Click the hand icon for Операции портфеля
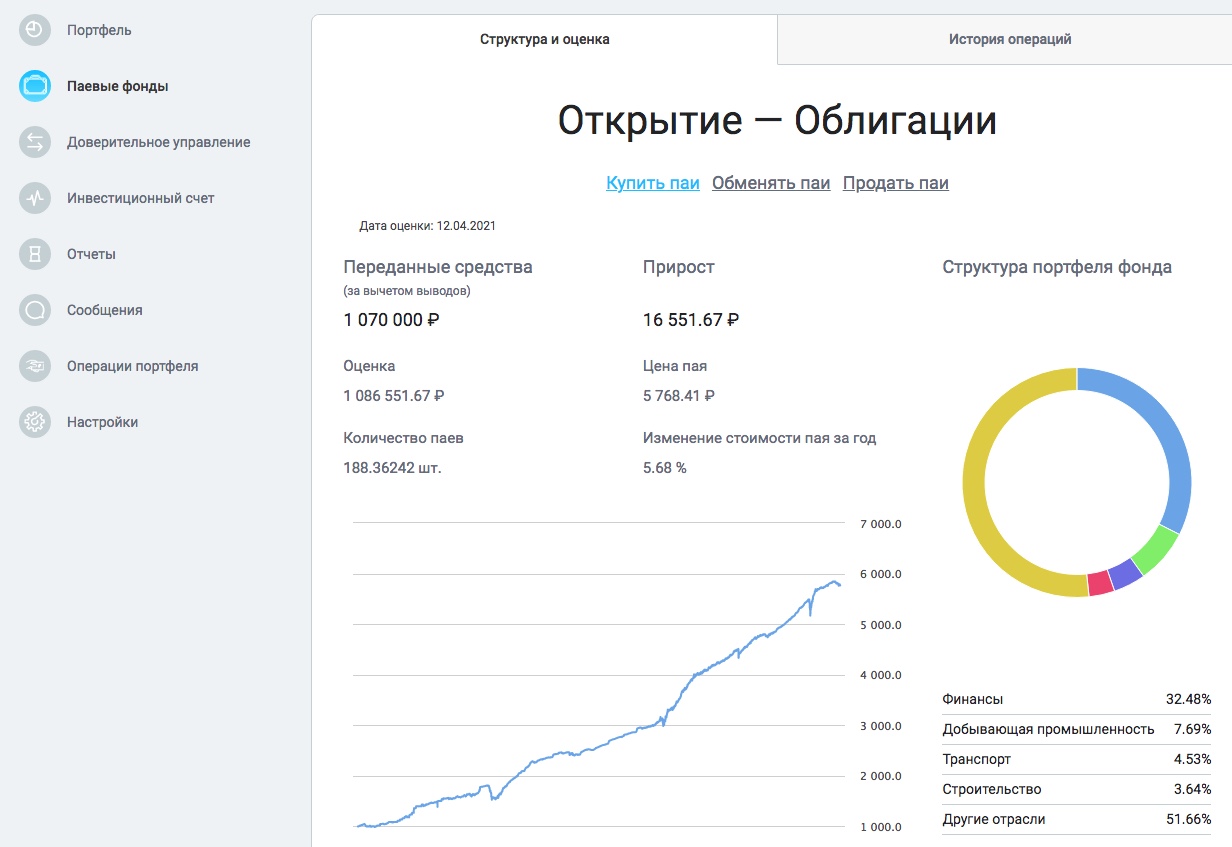Screen dimensions: 1232x847 (x=35, y=366)
